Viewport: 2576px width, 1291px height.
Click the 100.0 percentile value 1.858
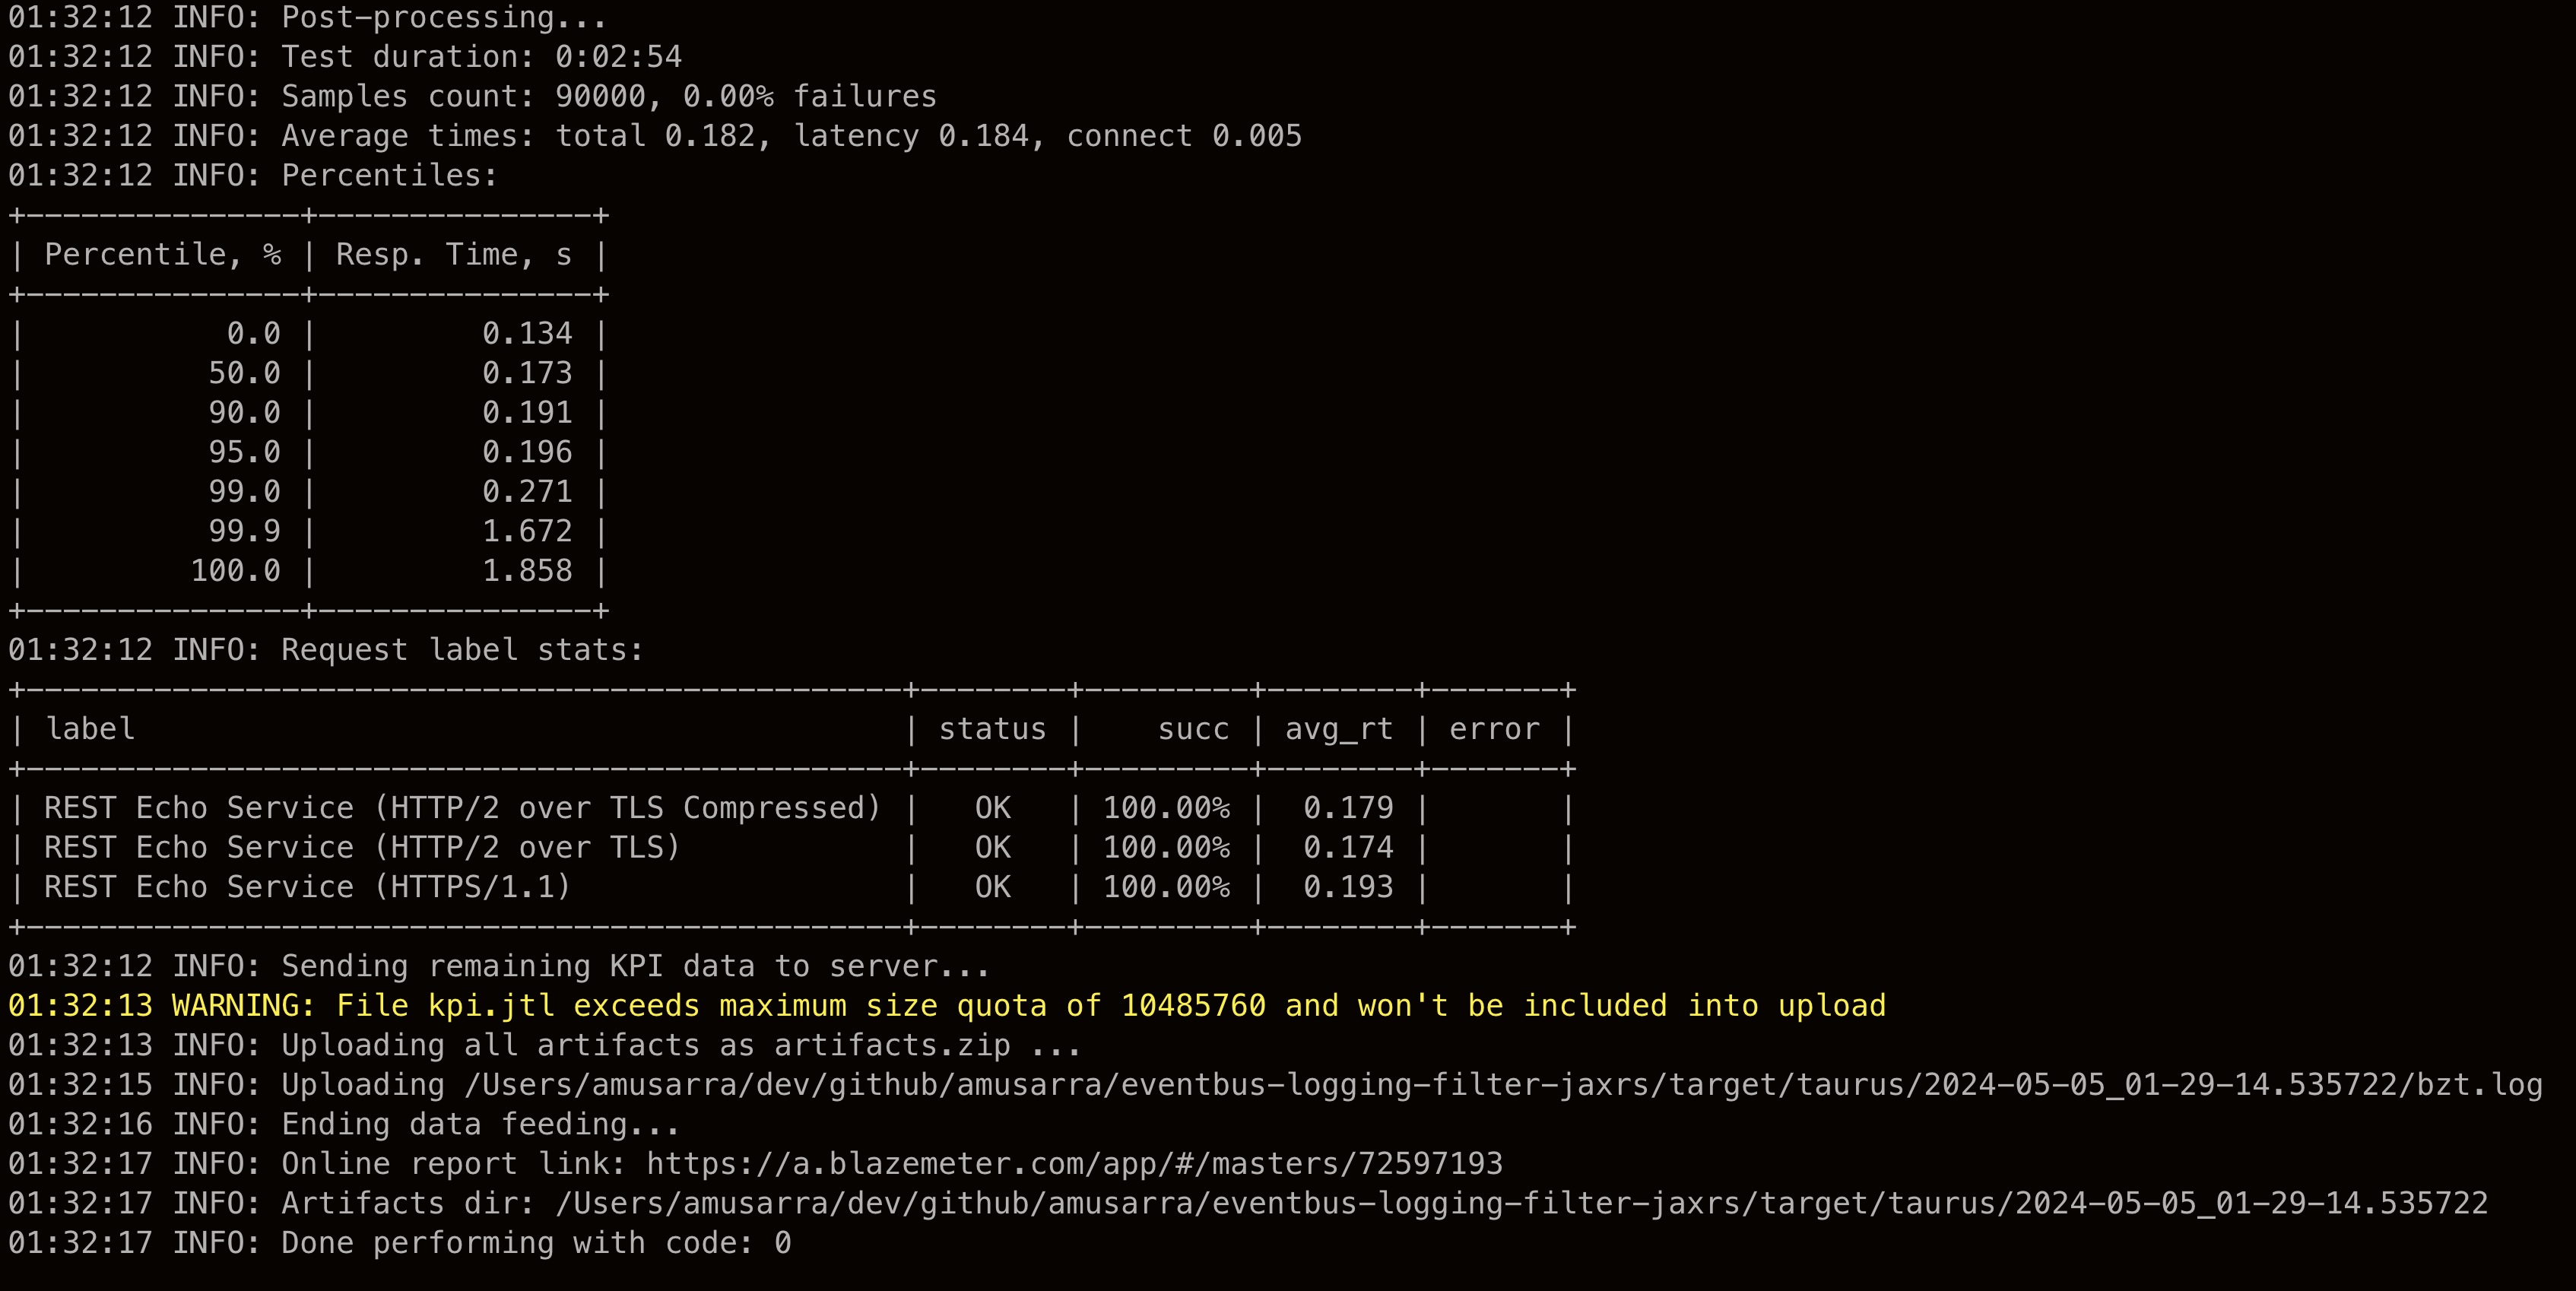tap(527, 571)
